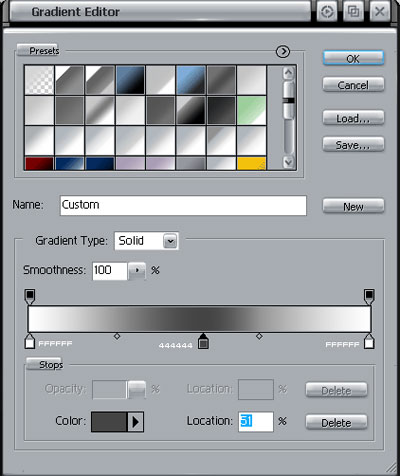Click the dimmed opacity stop Delete button

(x=336, y=390)
